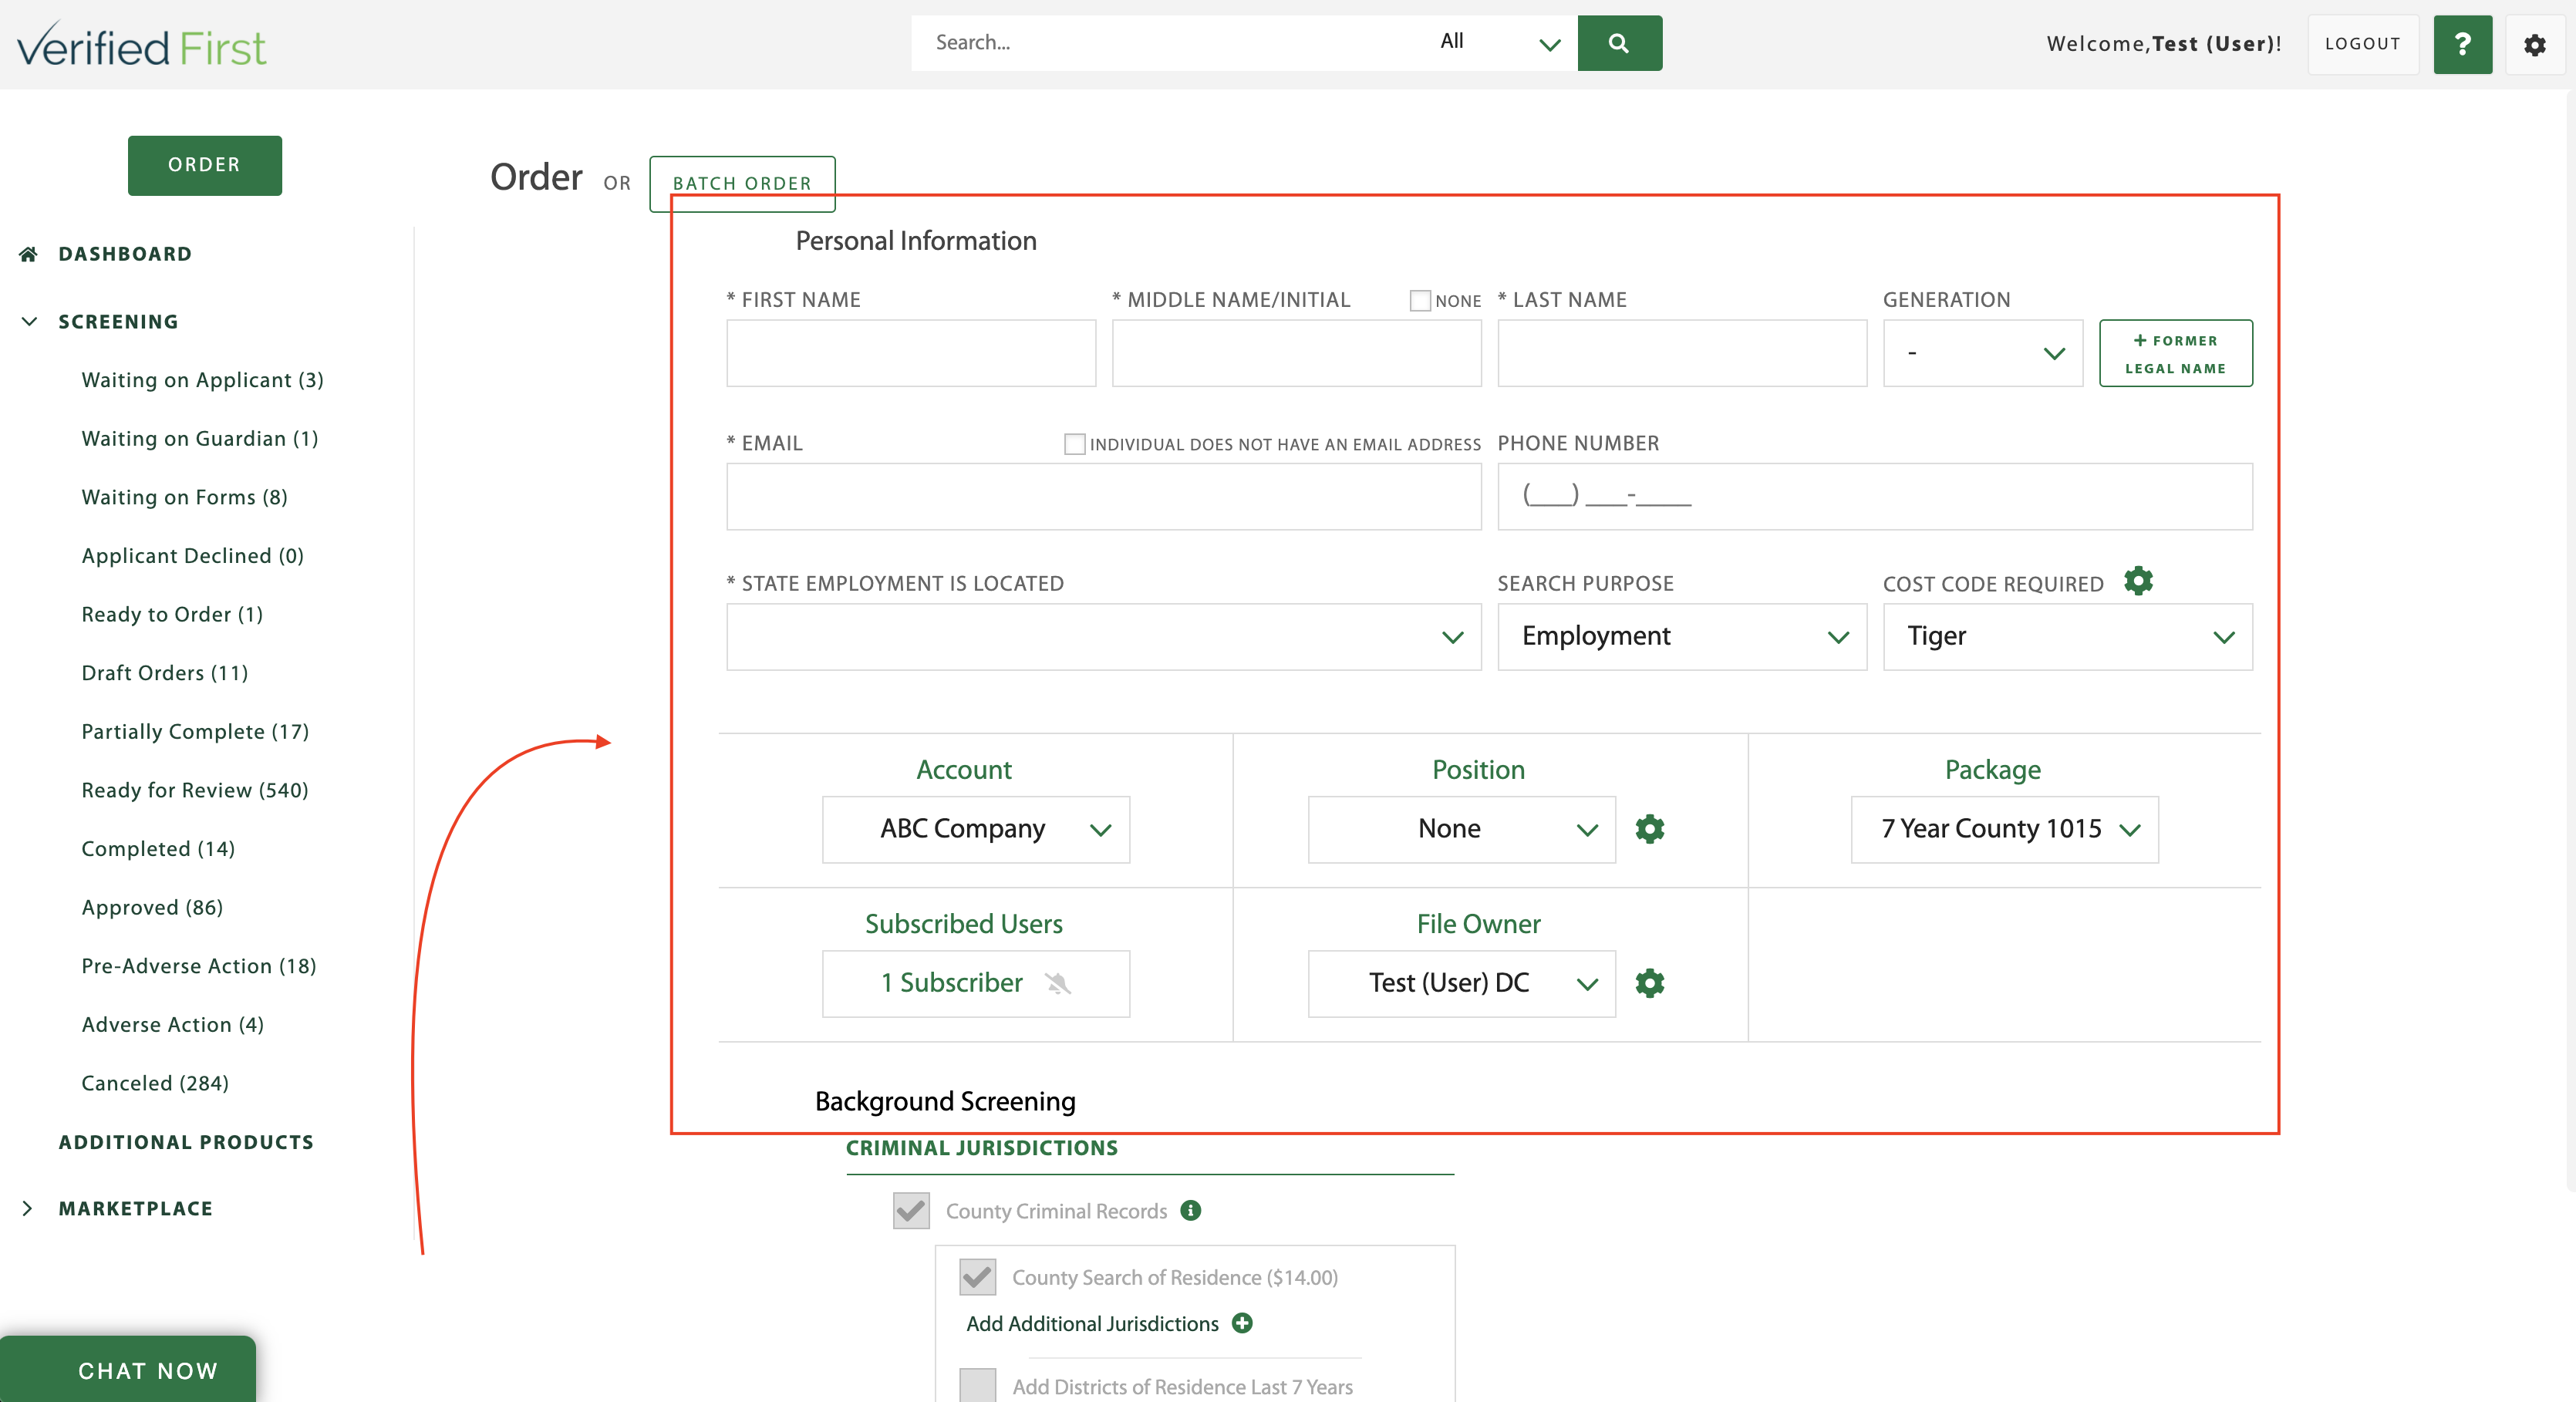
Task: Toggle County Search of Residence checkbox
Action: [x=977, y=1277]
